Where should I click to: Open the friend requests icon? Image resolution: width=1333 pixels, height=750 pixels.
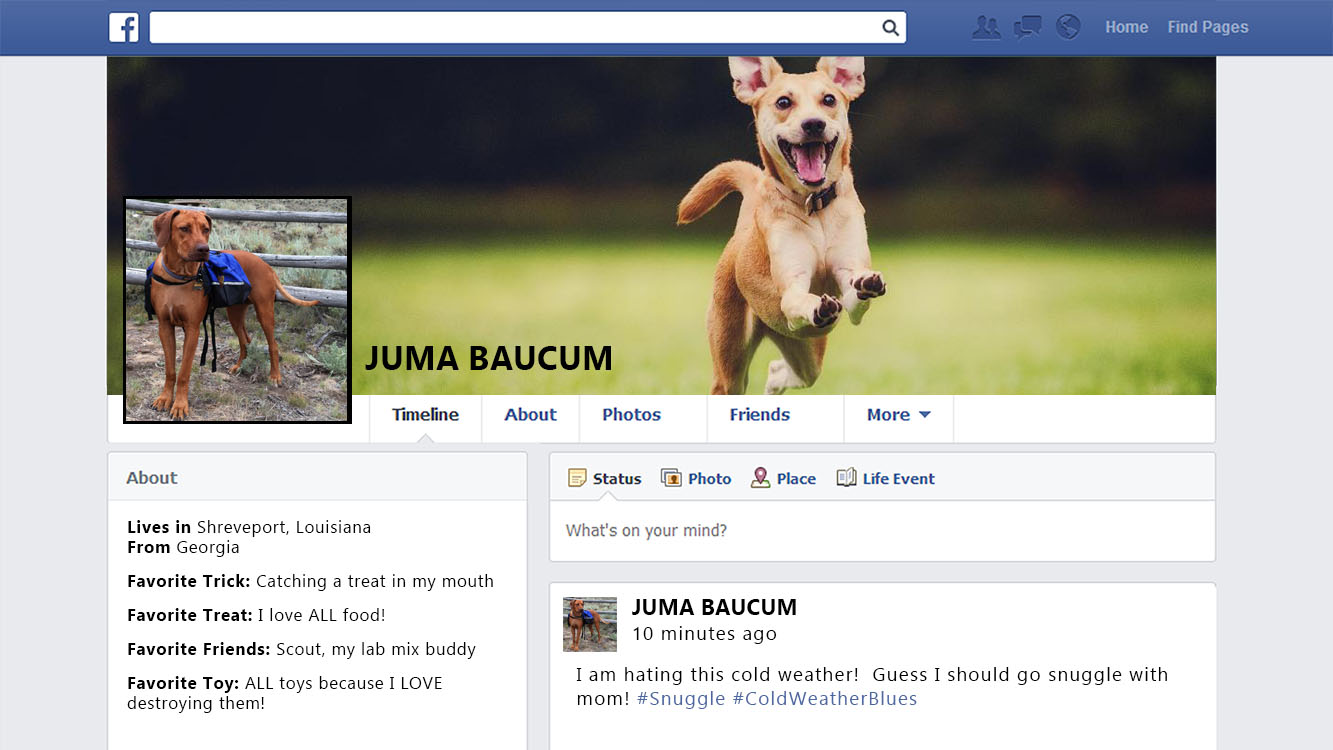(986, 28)
